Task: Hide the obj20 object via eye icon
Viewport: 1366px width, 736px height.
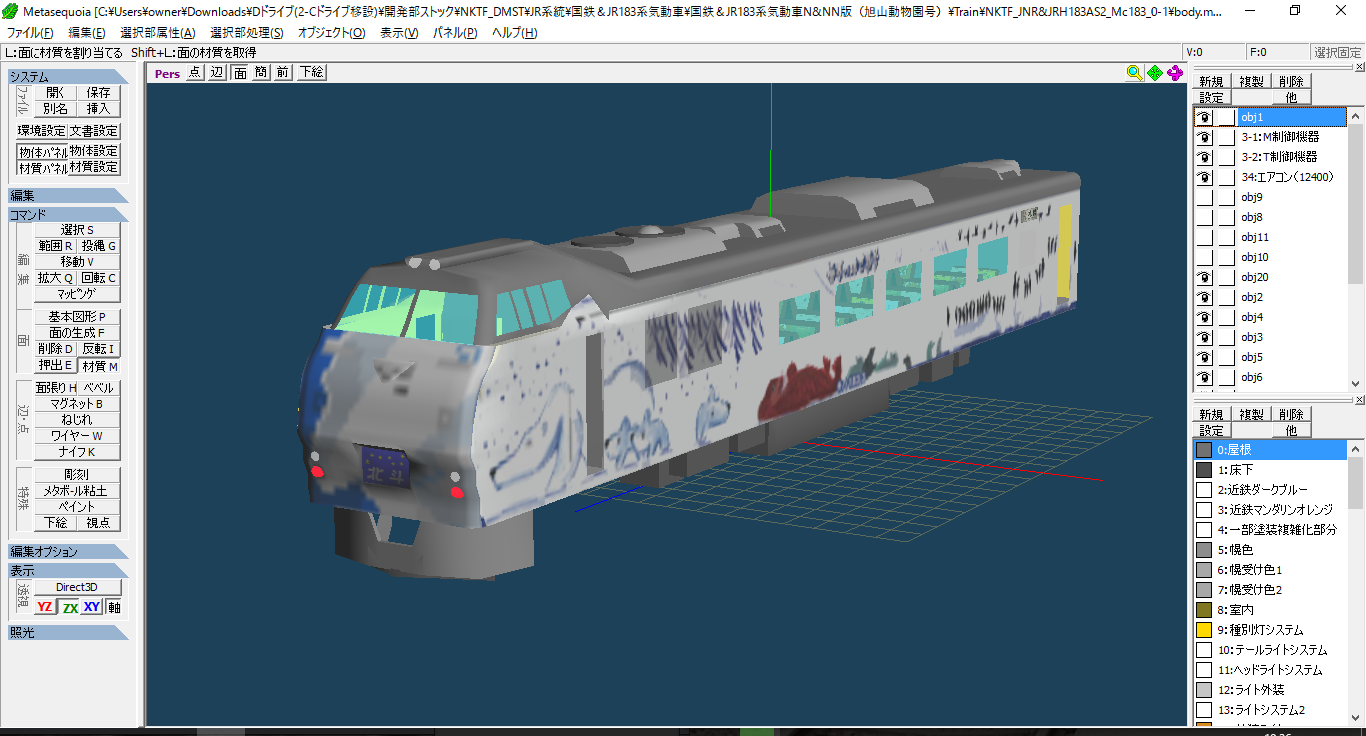Action: click(x=1204, y=277)
